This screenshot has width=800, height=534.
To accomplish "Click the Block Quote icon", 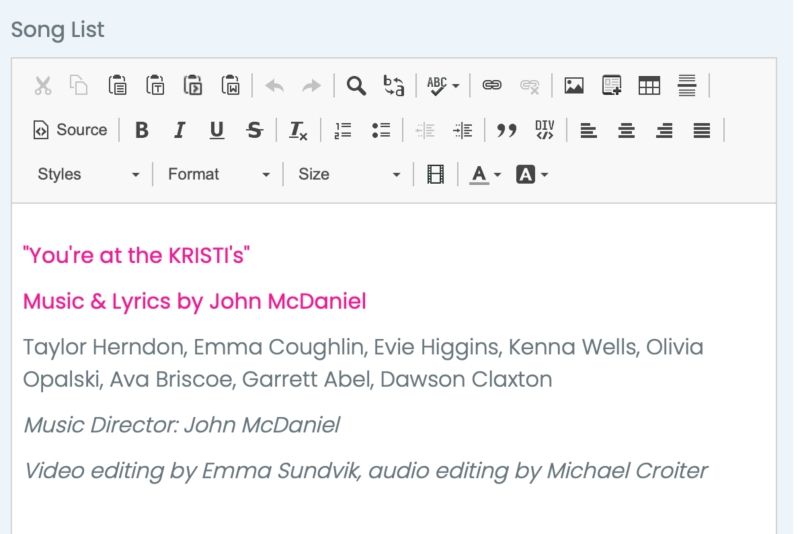I will pos(507,130).
